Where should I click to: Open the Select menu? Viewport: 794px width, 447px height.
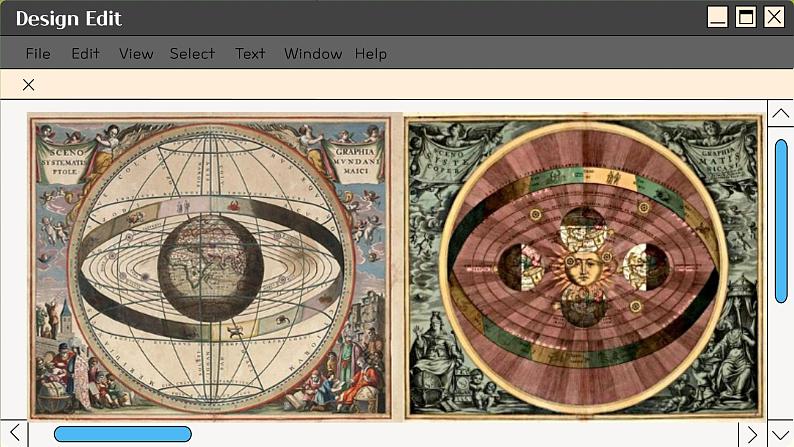192,53
